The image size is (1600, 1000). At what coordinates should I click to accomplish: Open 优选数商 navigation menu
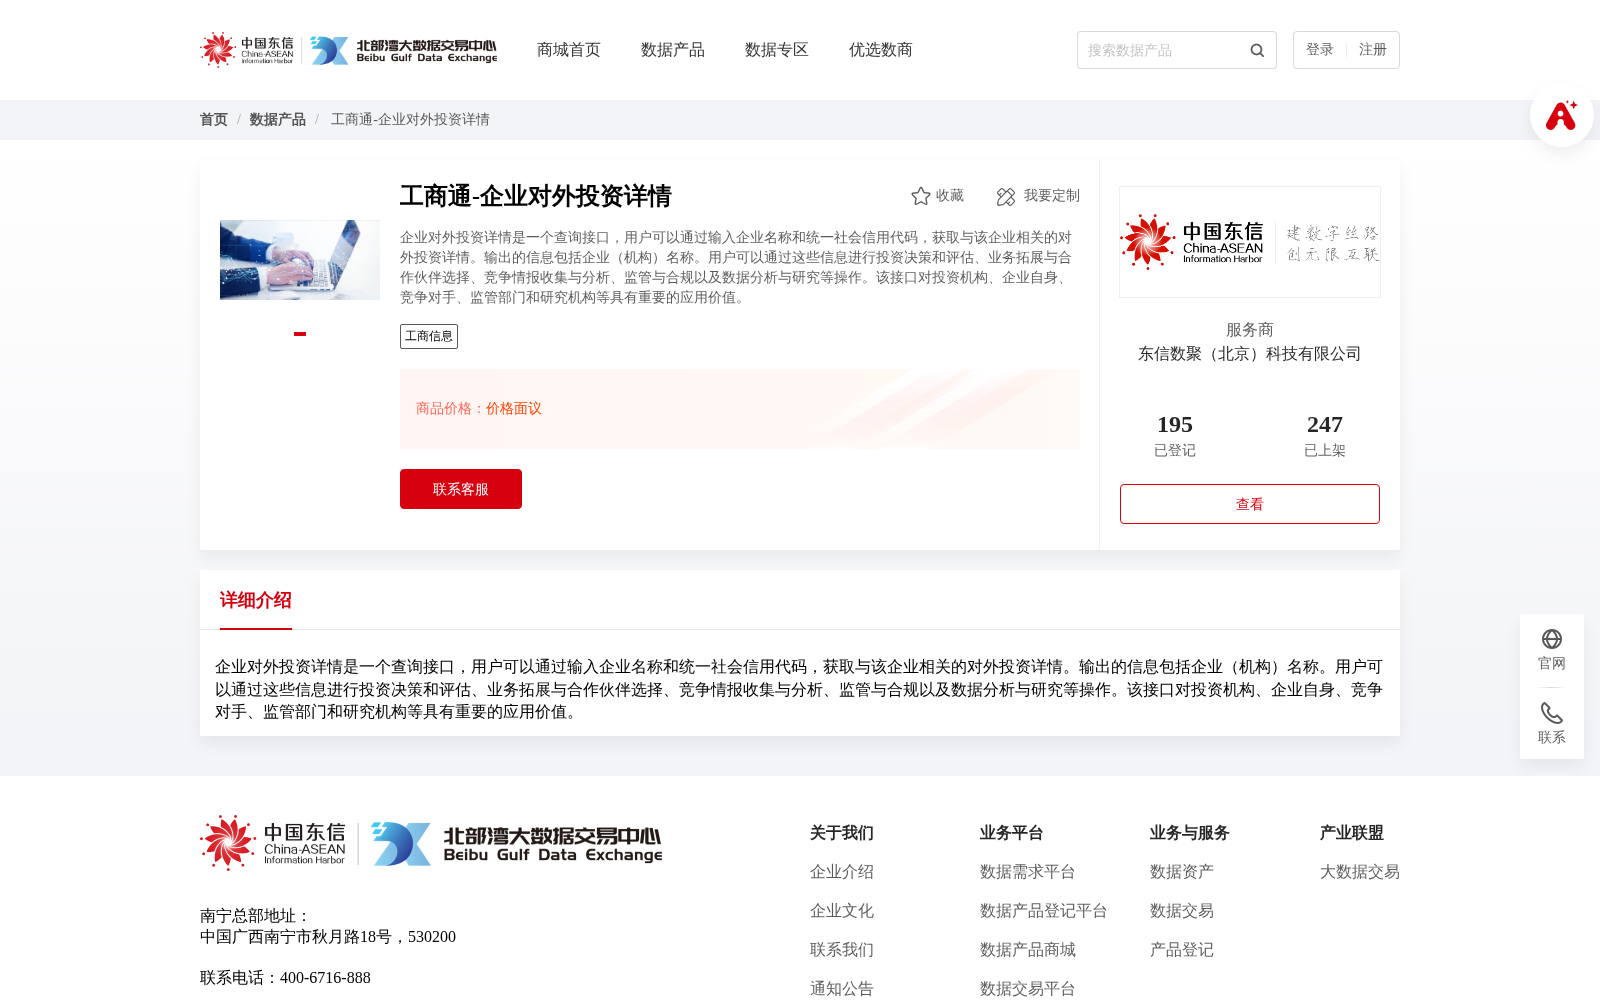881,50
